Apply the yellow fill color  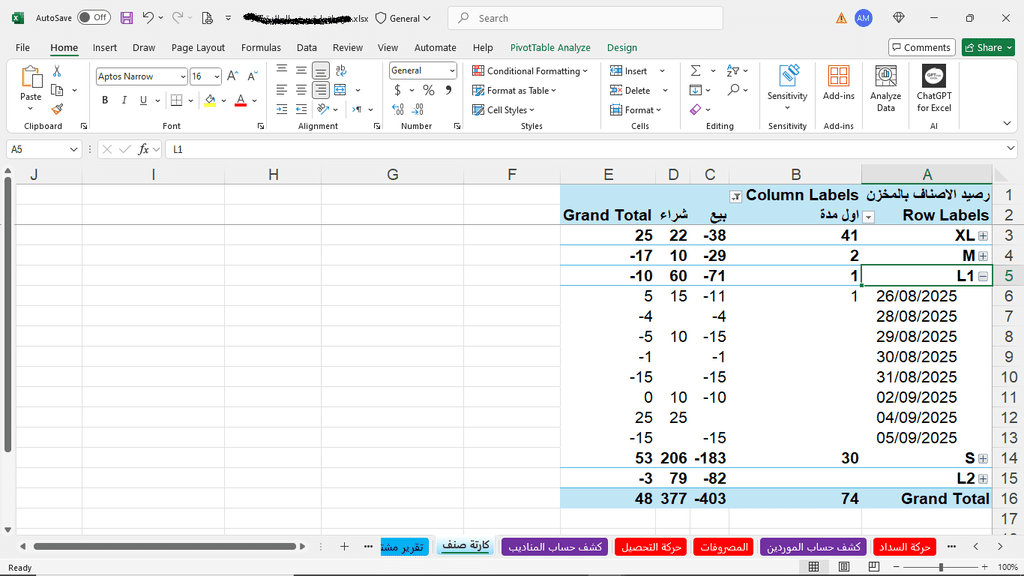(209, 100)
